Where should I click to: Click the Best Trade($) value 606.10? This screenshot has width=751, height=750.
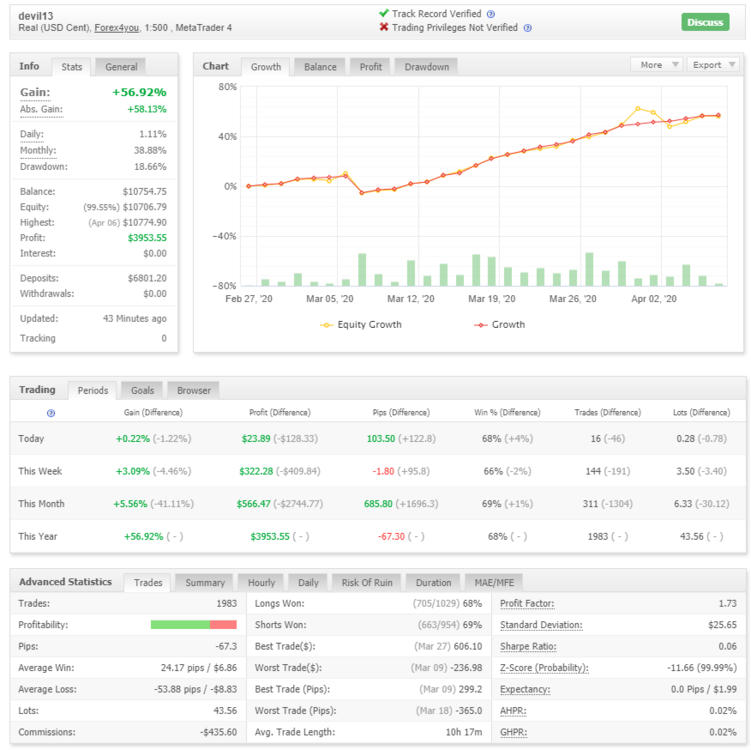[x=467, y=647]
